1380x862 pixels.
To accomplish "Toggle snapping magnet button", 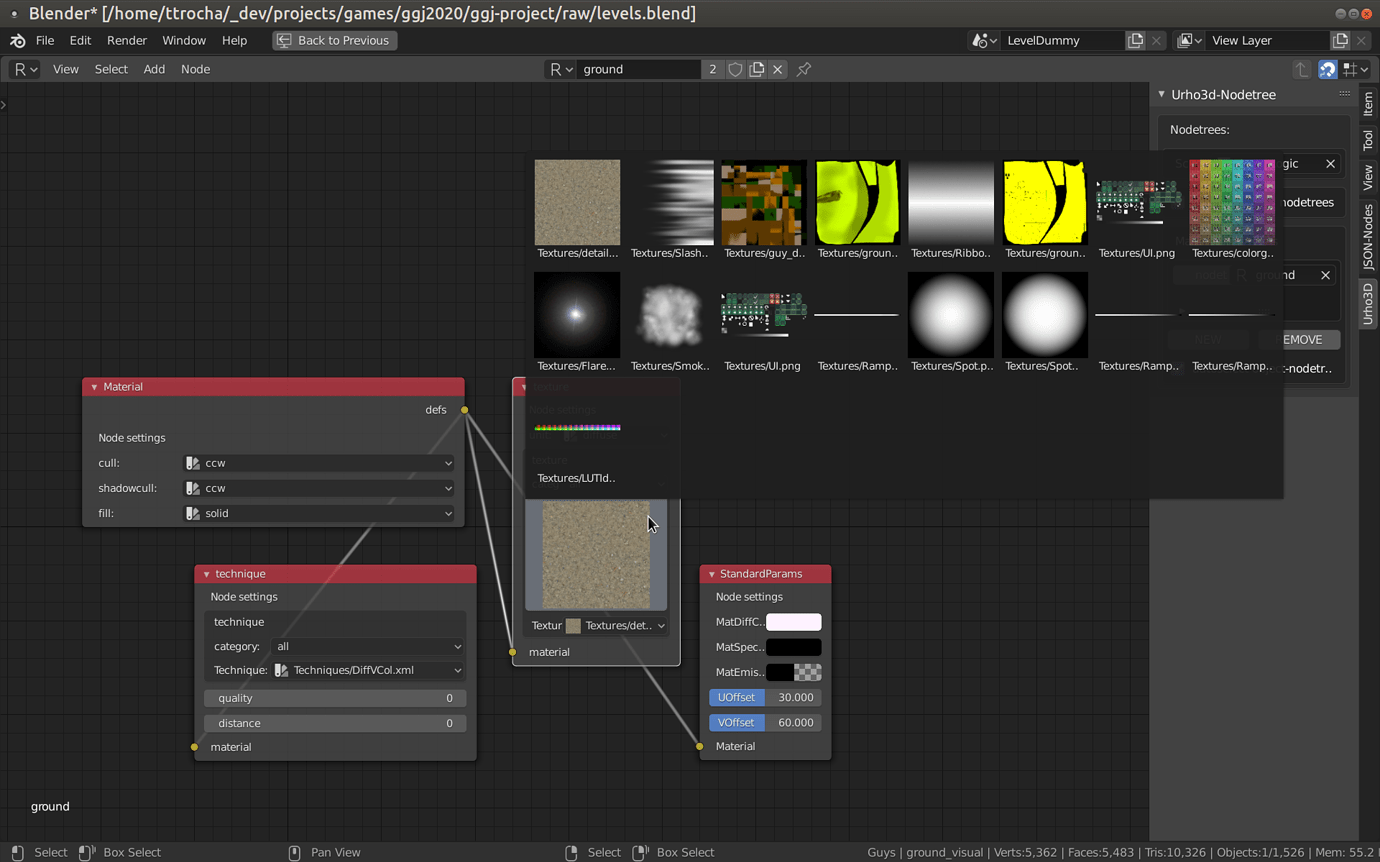I will (x=1327, y=69).
